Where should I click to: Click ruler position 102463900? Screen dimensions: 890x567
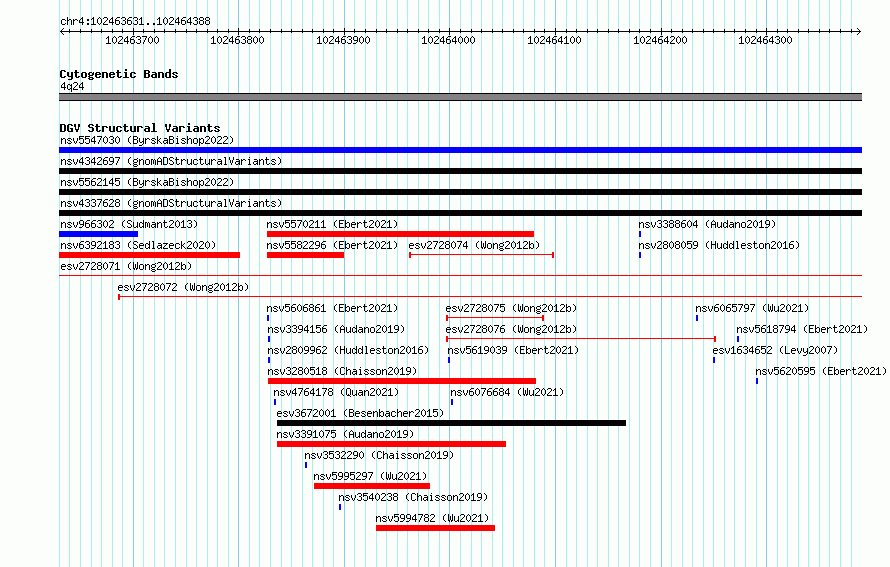click(x=343, y=40)
